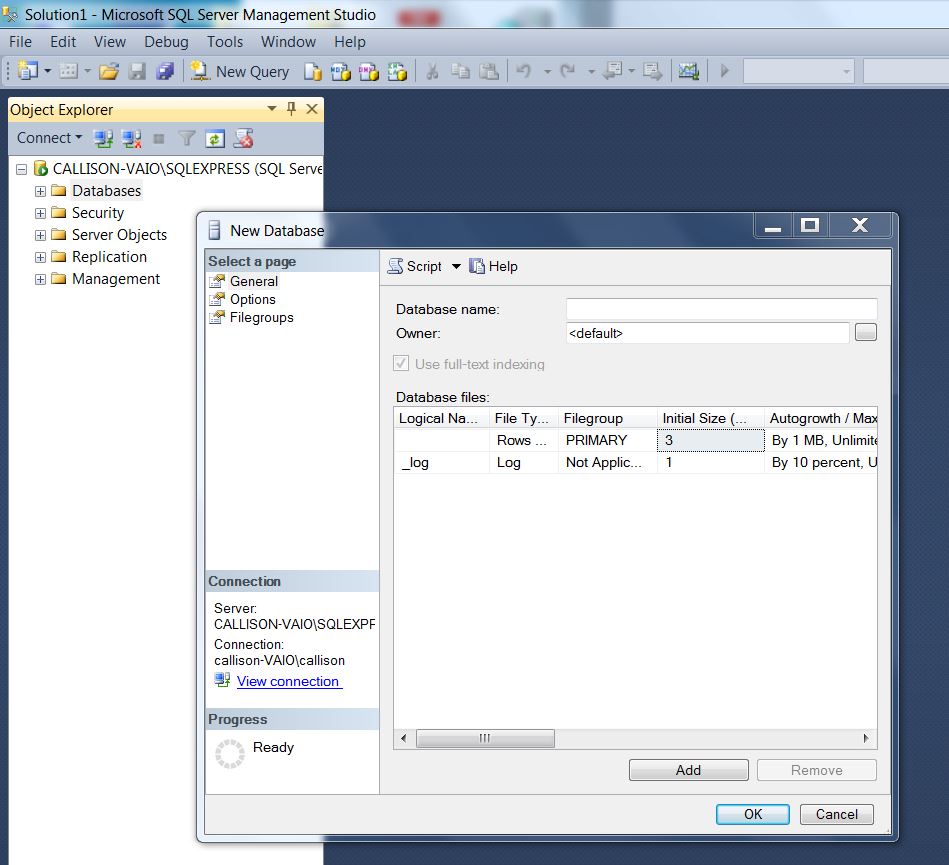Toggle the Use full-text indexing checkbox
The height and width of the screenshot is (865, 949).
coord(401,363)
